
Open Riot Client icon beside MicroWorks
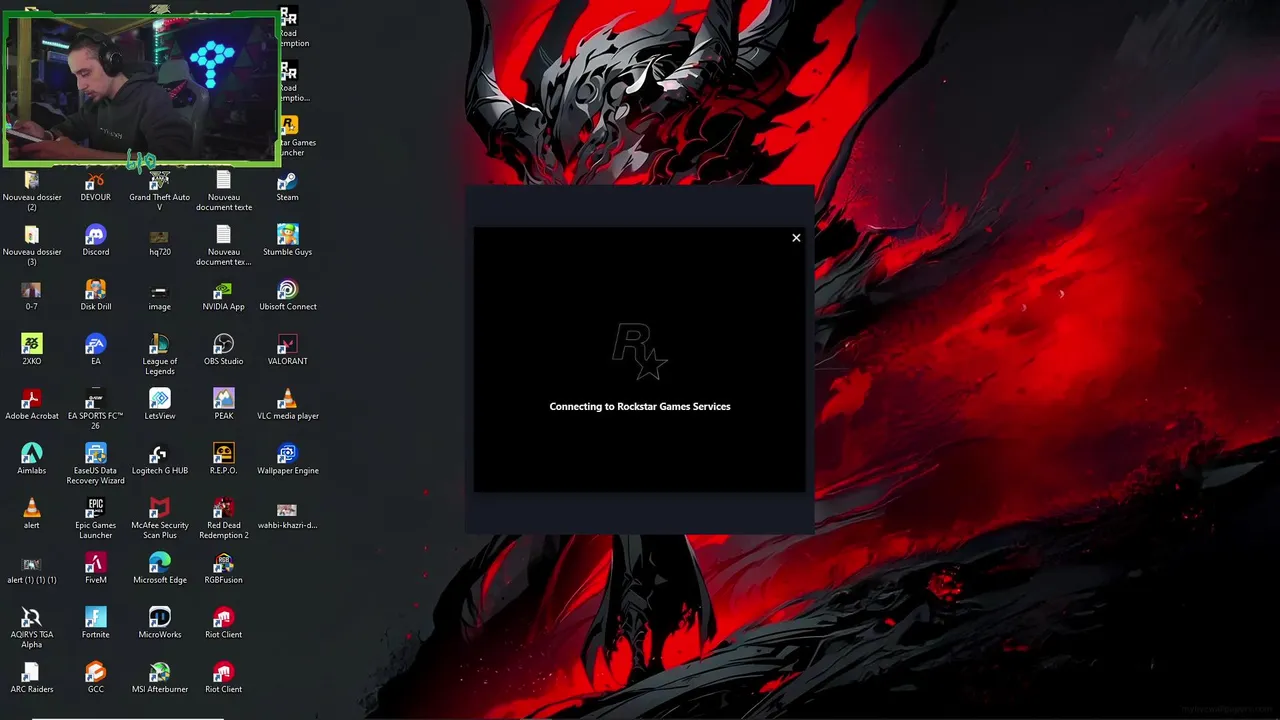(x=223, y=624)
